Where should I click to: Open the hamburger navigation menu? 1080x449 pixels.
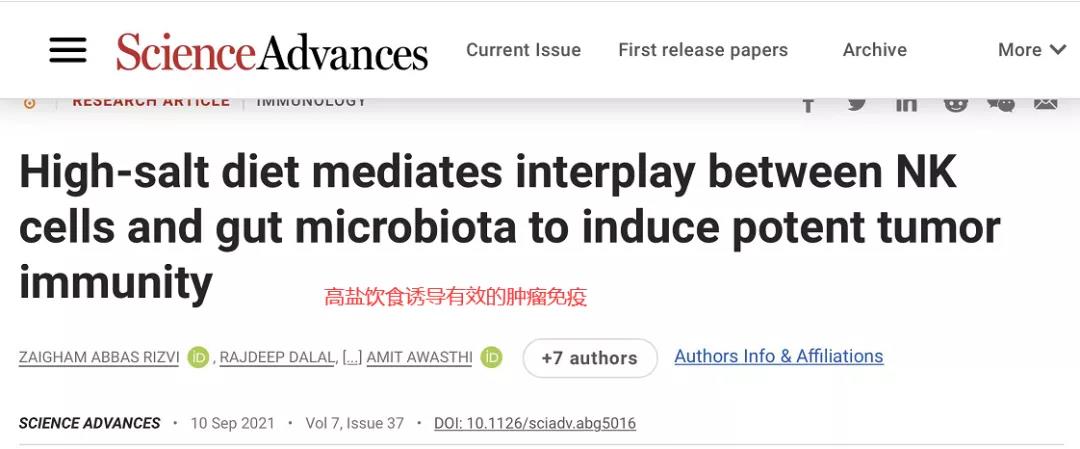68,50
